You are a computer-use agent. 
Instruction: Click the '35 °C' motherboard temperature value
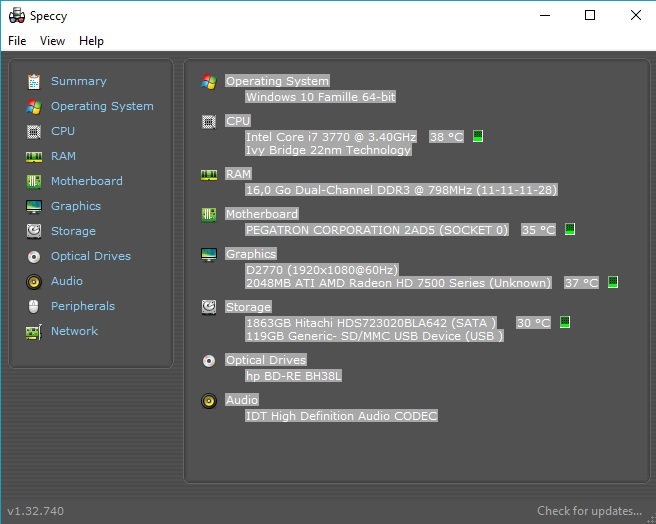point(538,230)
